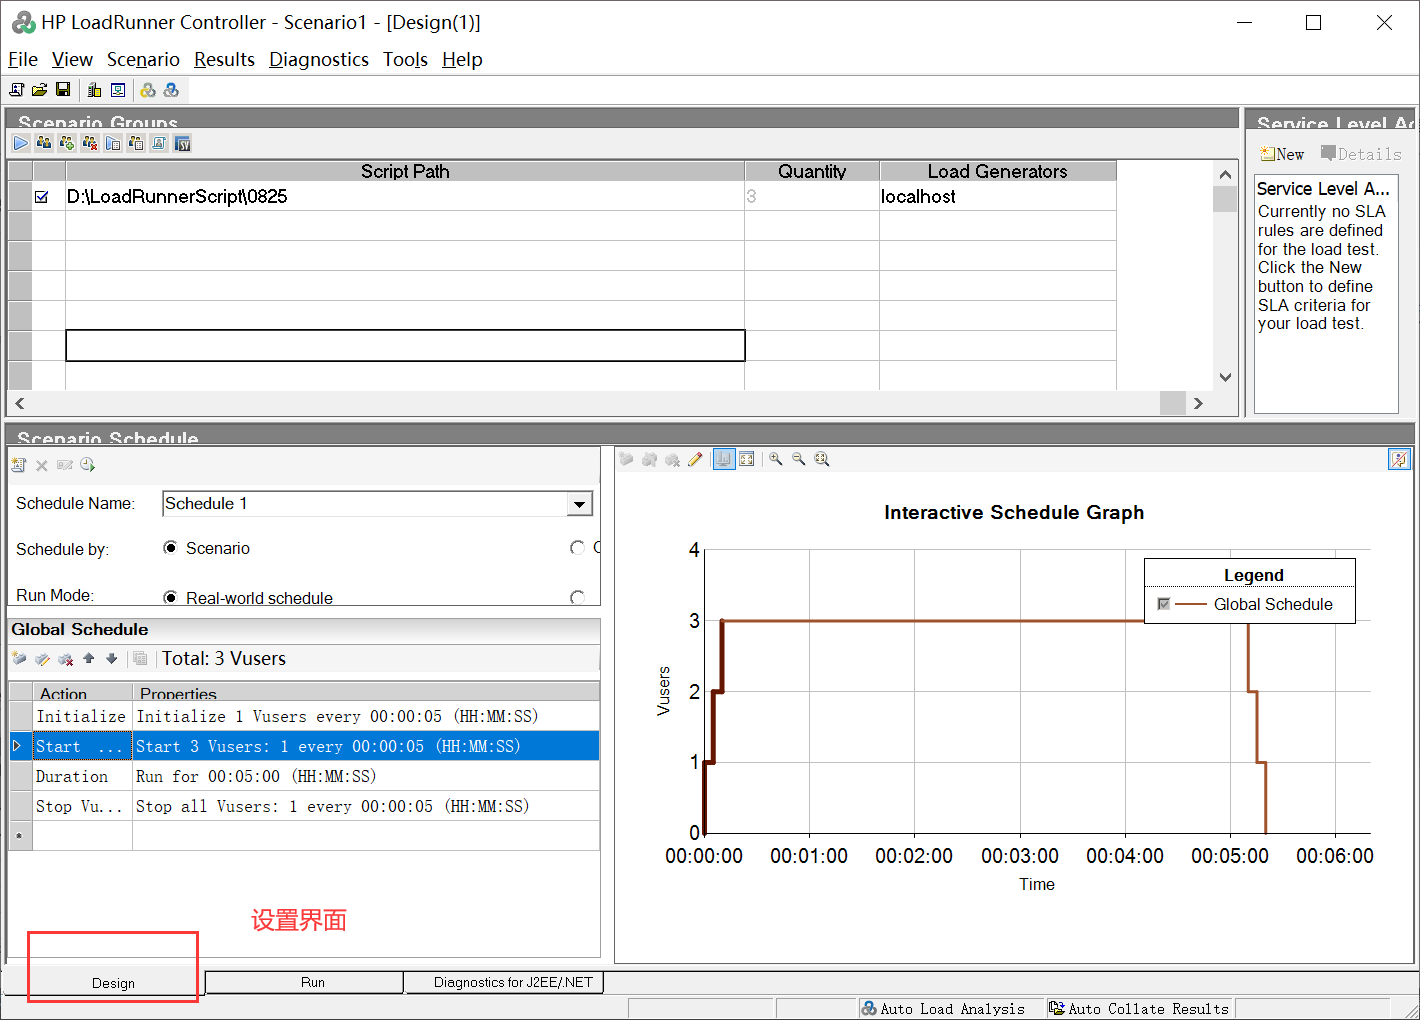Open the Tools menu
Image resolution: width=1420 pixels, height=1020 pixels.
405,60
